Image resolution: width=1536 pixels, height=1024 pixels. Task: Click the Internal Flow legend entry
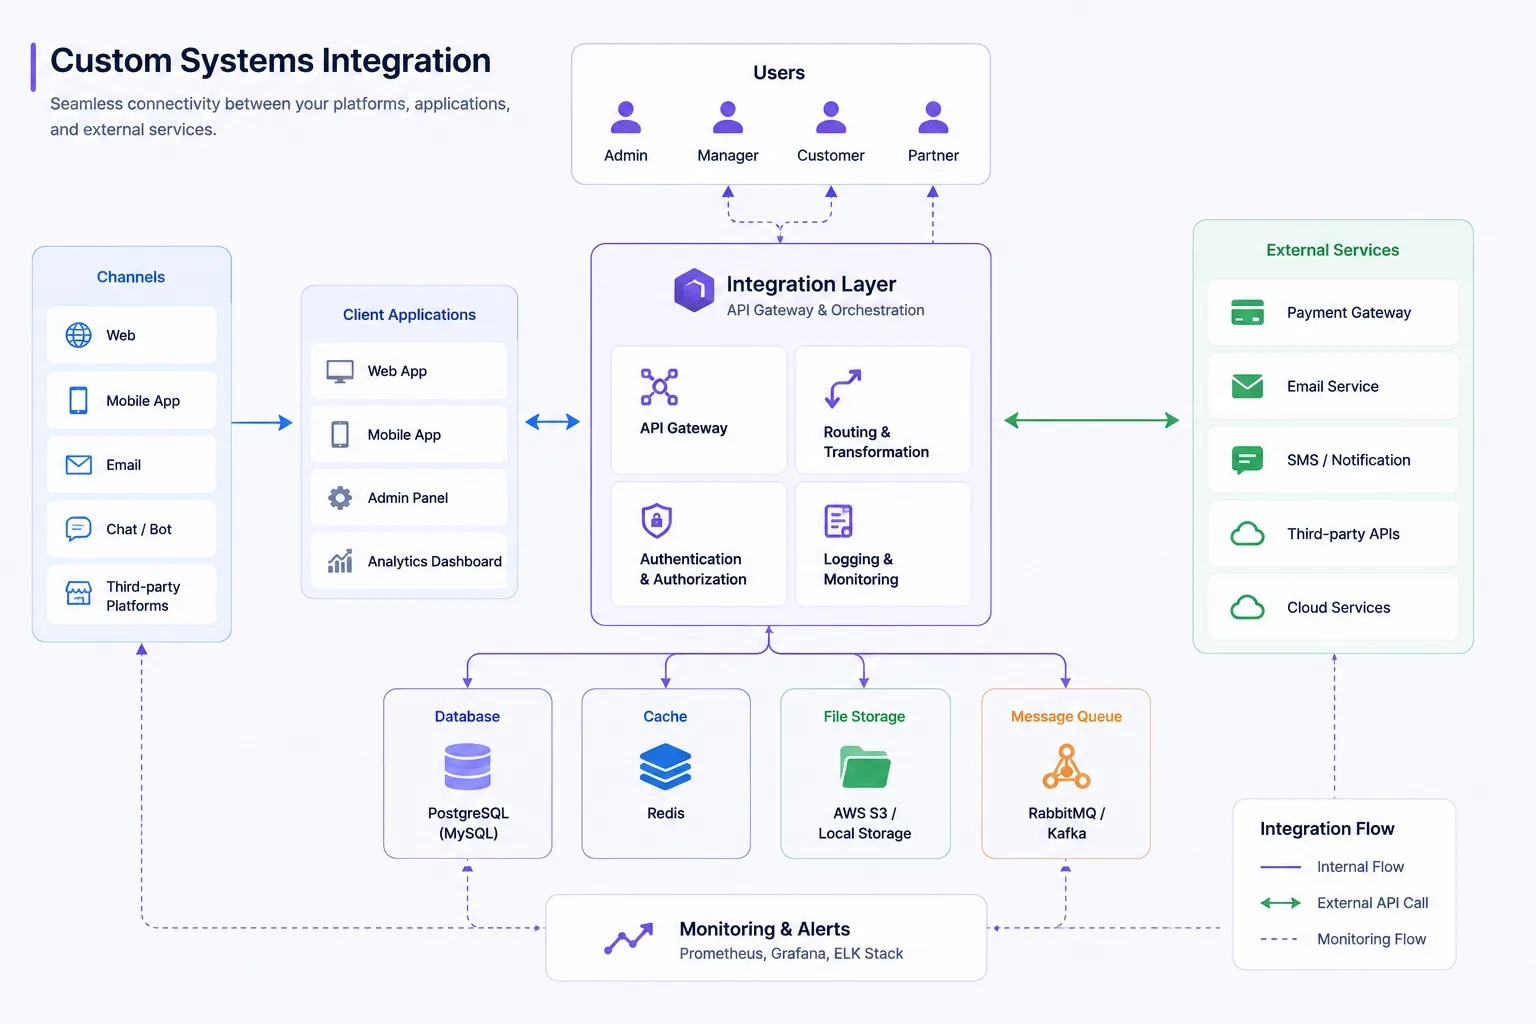[x=1332, y=867]
